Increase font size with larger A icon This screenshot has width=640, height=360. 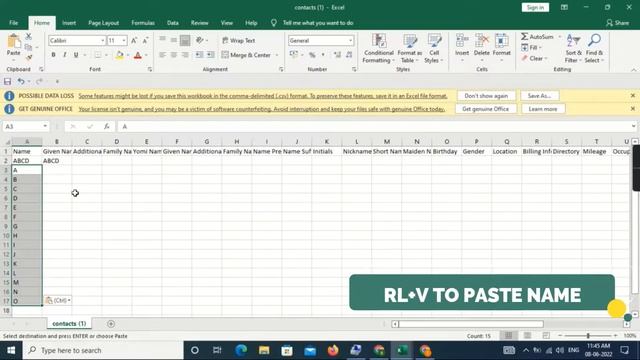click(134, 40)
